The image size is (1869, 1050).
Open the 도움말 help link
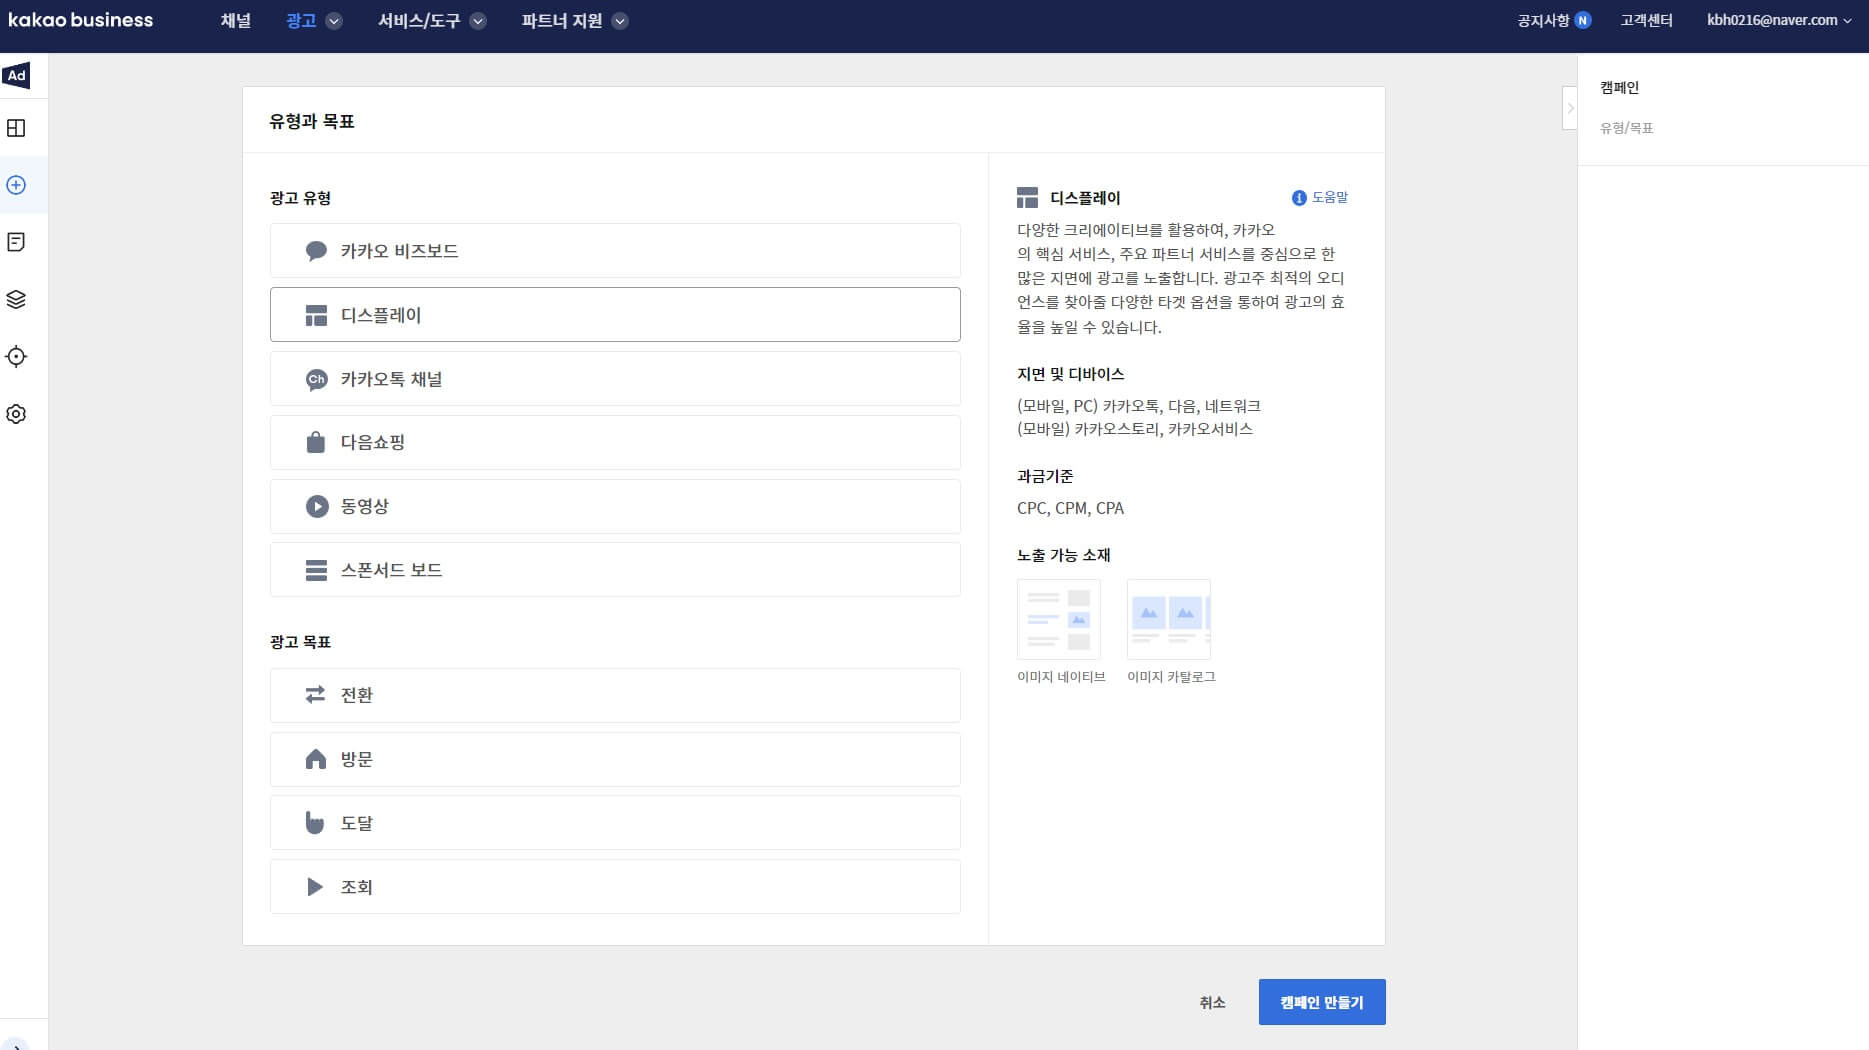point(1330,198)
